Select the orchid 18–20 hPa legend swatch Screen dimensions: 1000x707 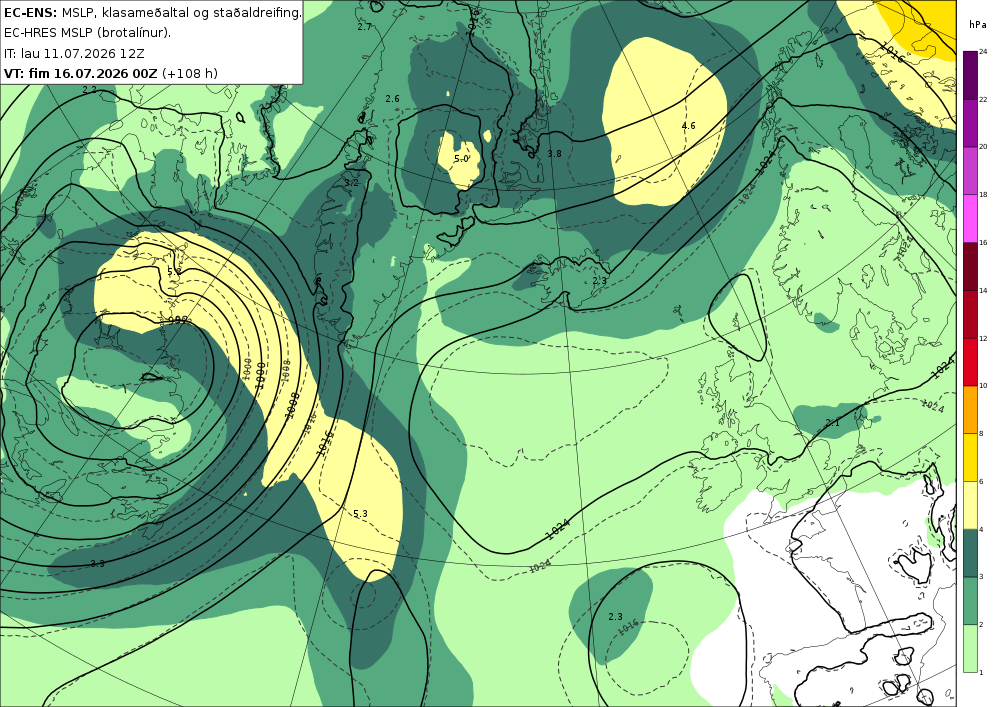coord(970,171)
